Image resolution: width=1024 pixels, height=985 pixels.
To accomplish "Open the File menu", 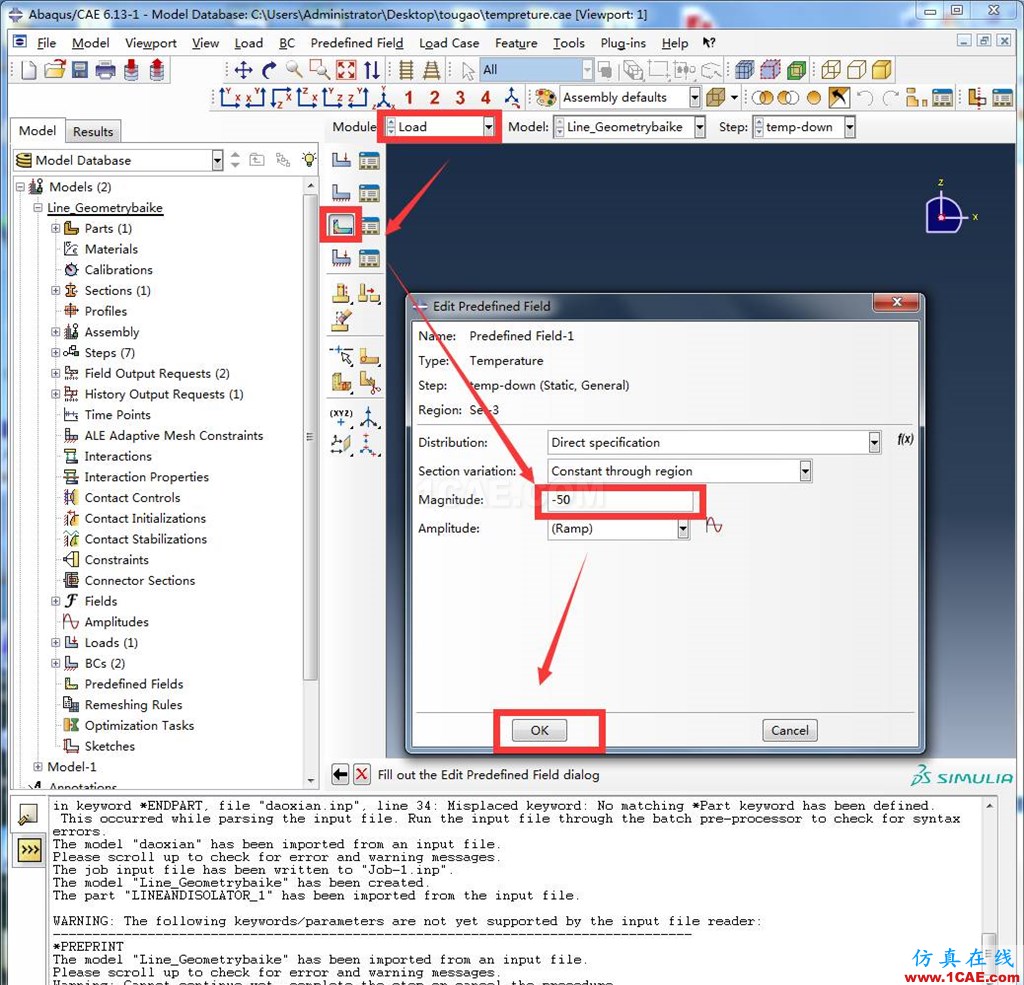I will tap(46, 43).
